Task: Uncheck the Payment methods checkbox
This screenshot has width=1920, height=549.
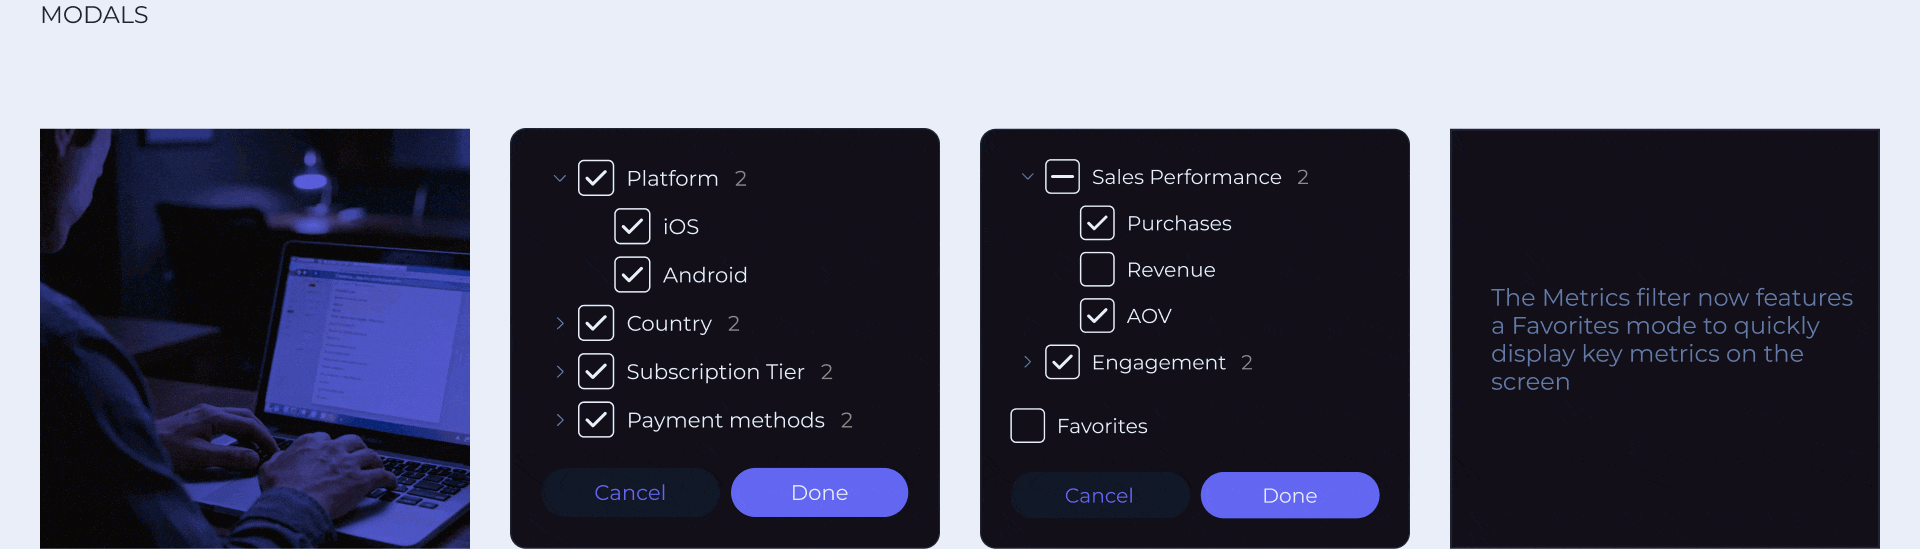Action: 596,420
